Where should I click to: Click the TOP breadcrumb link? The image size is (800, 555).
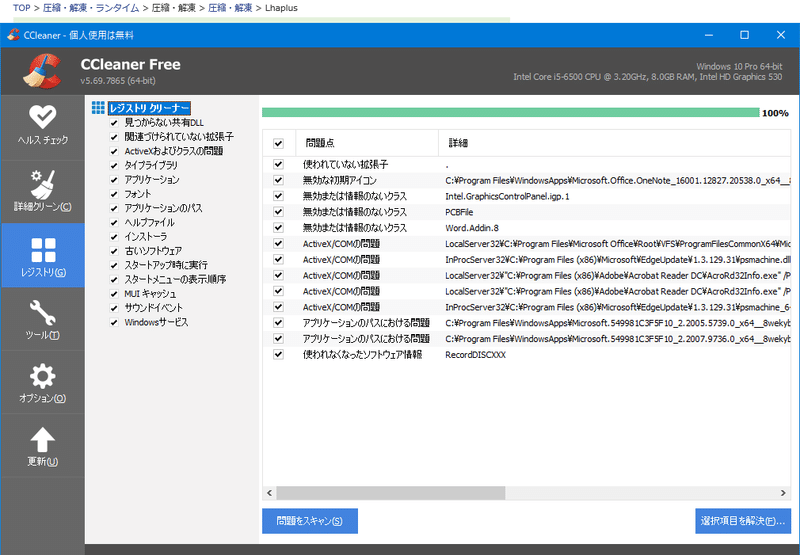click(21, 8)
